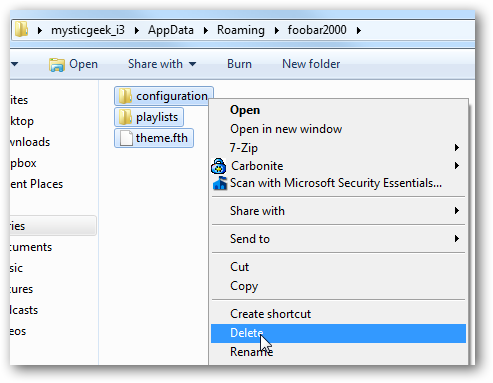493x383 pixels.
Task: Go to AppData in the breadcrumb path
Action: (171, 30)
